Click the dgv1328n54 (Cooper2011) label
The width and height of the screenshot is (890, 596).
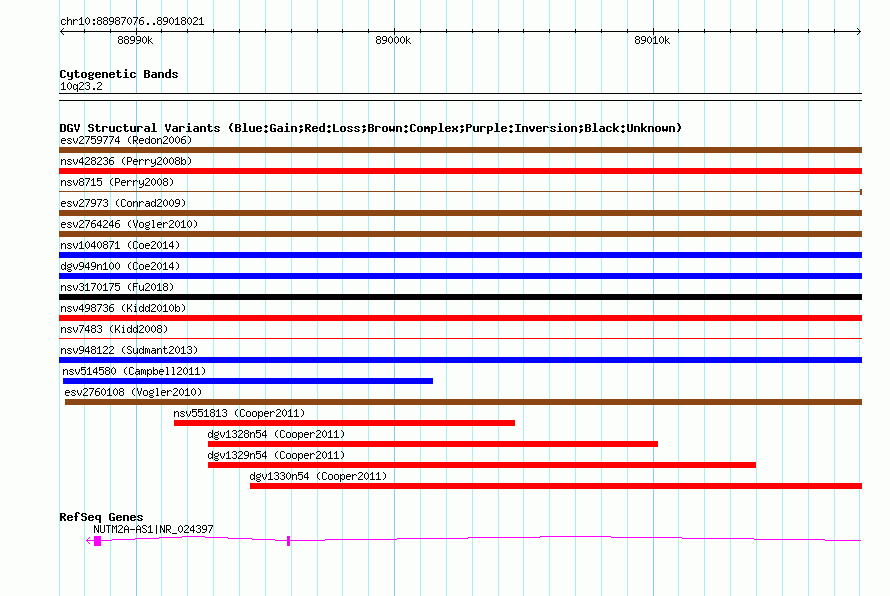[x=276, y=434]
